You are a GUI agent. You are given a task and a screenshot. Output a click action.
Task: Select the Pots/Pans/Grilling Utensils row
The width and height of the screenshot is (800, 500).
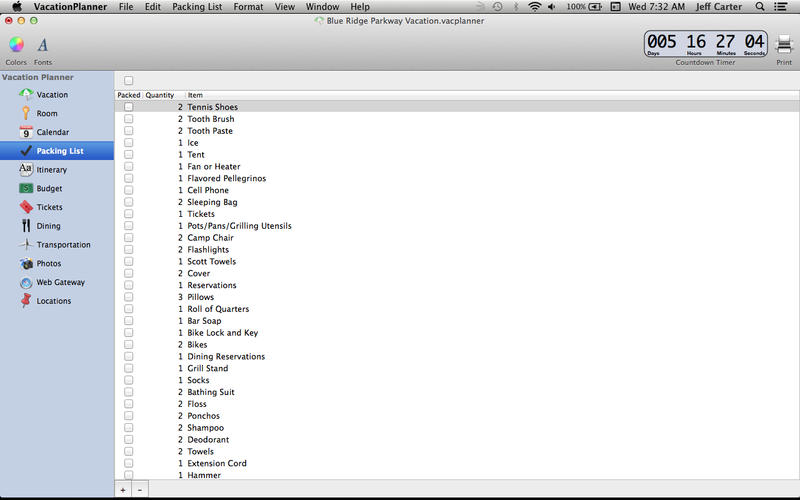457,226
